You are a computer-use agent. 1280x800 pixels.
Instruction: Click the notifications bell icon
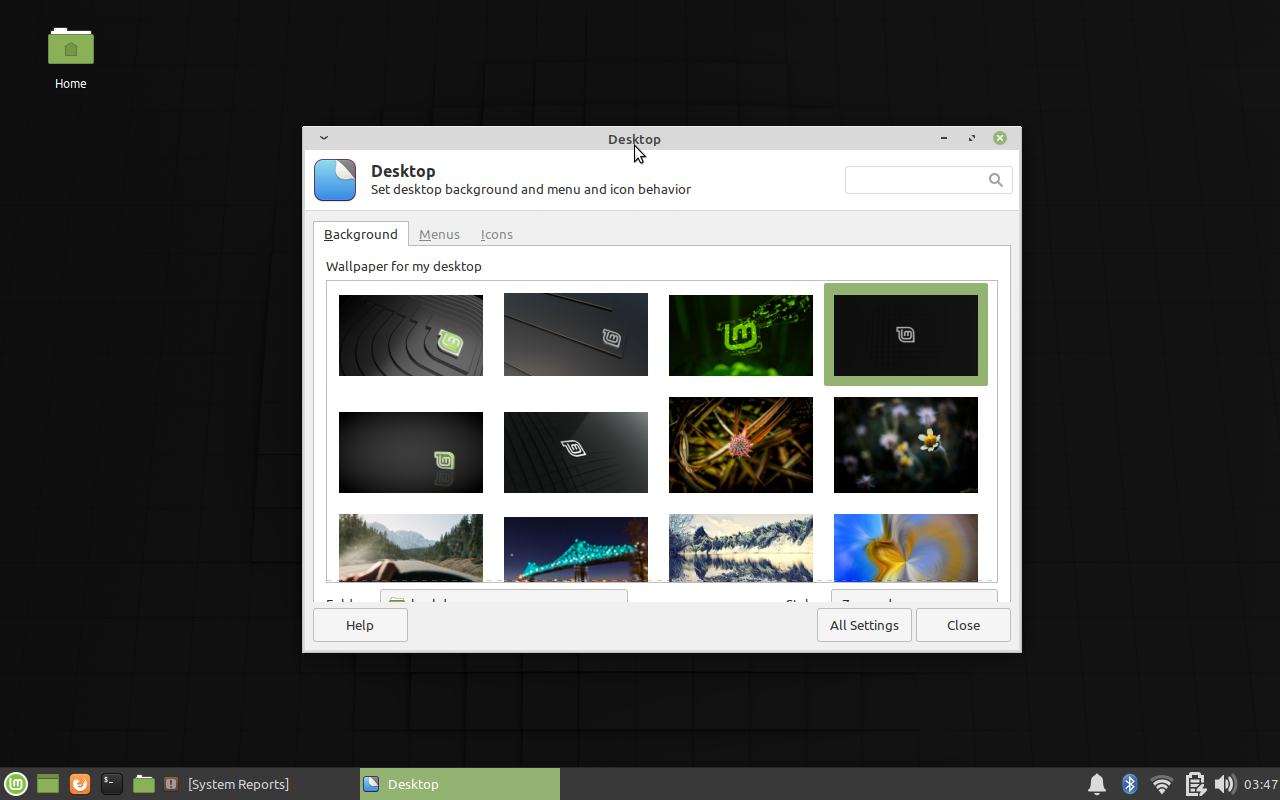(x=1097, y=784)
